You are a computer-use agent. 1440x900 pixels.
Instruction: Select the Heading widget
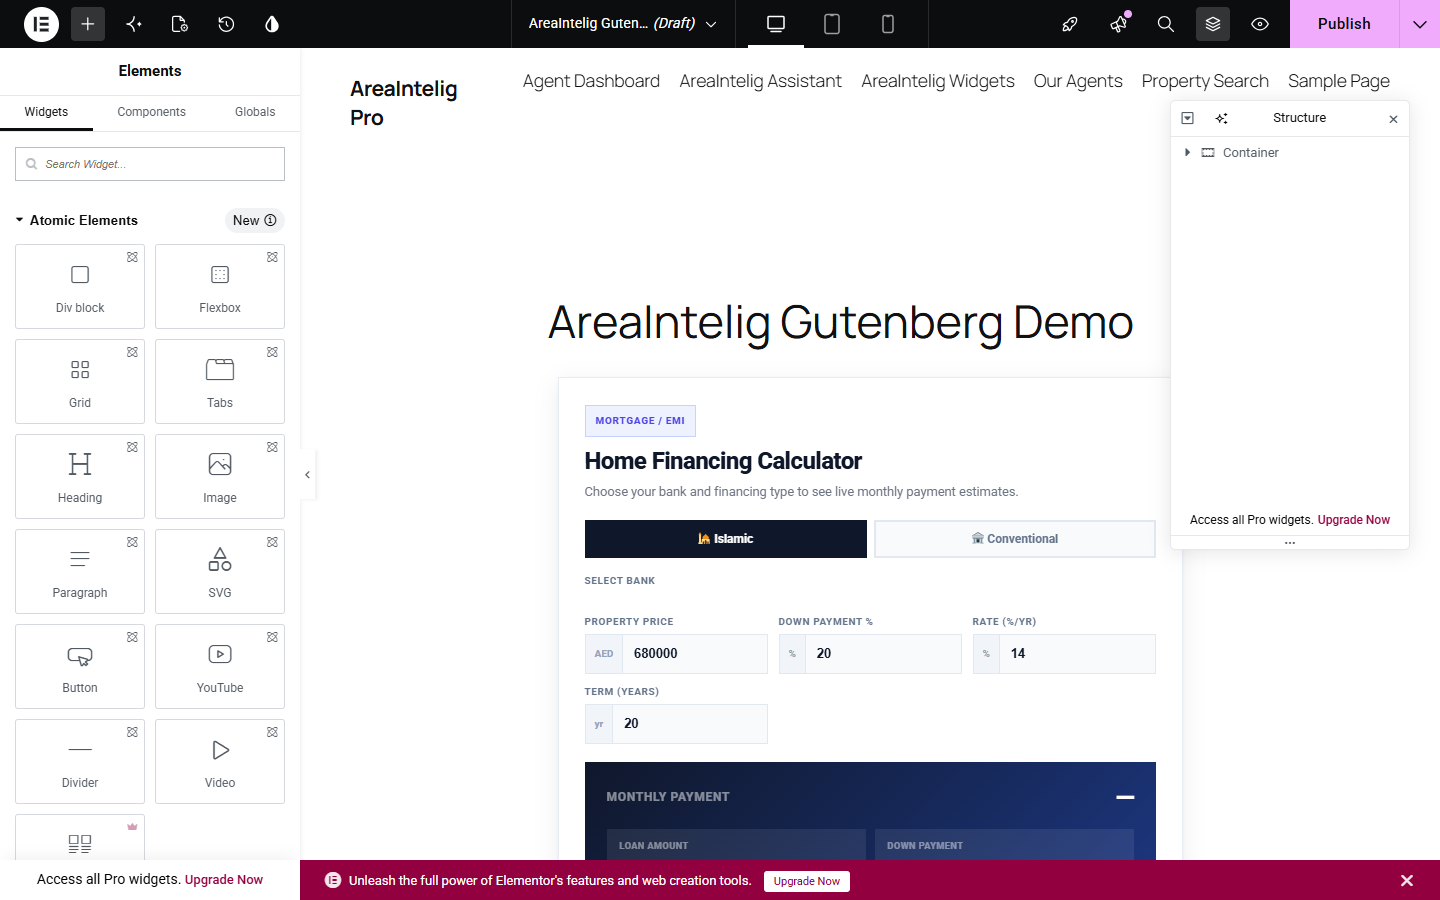click(80, 476)
